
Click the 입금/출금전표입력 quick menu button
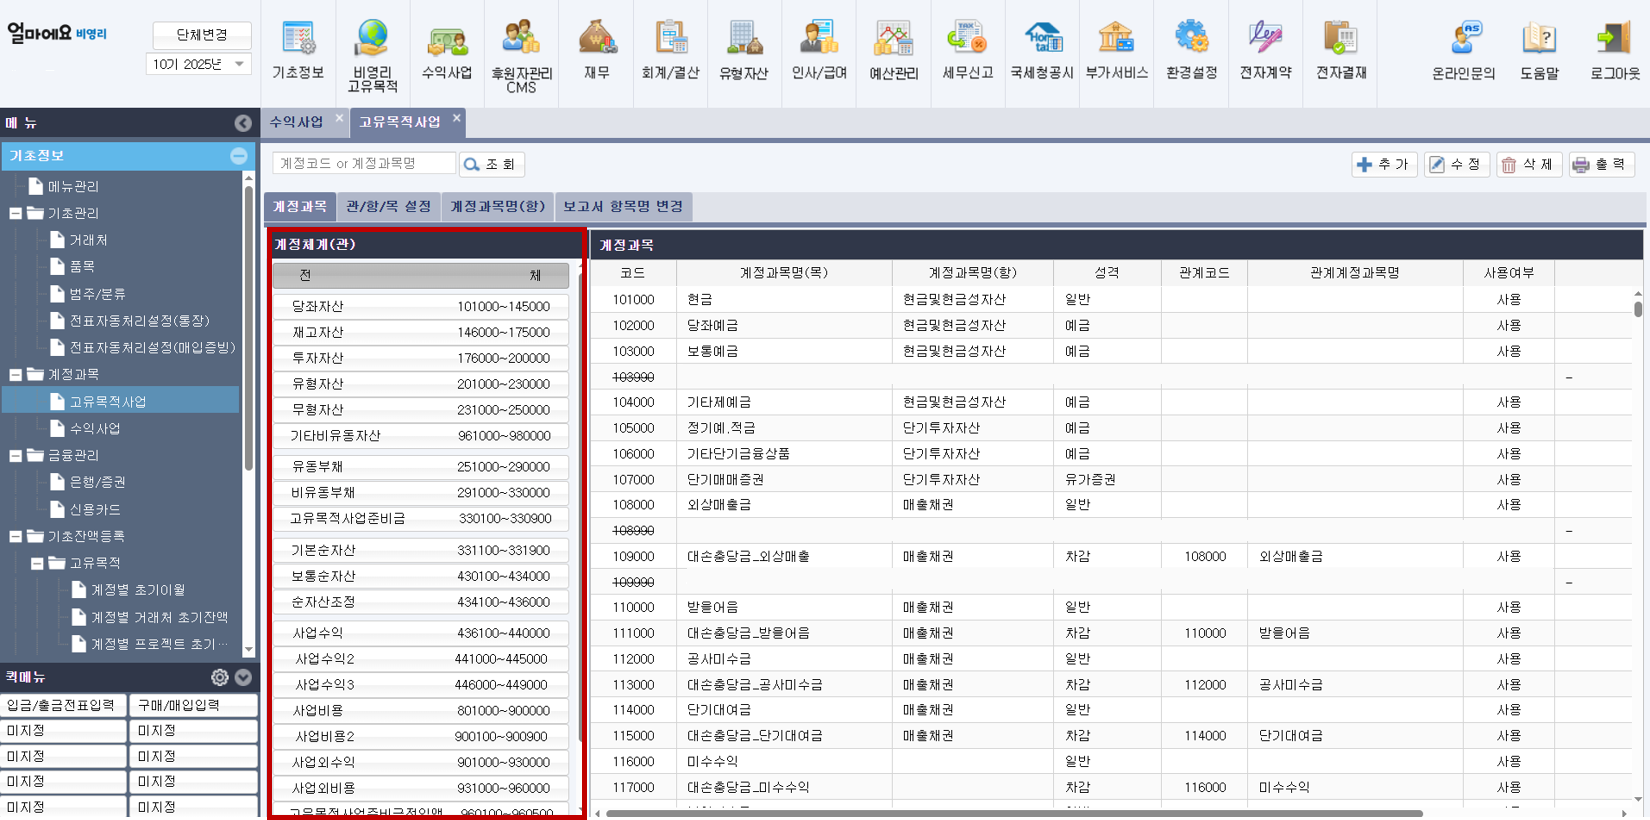point(63,705)
